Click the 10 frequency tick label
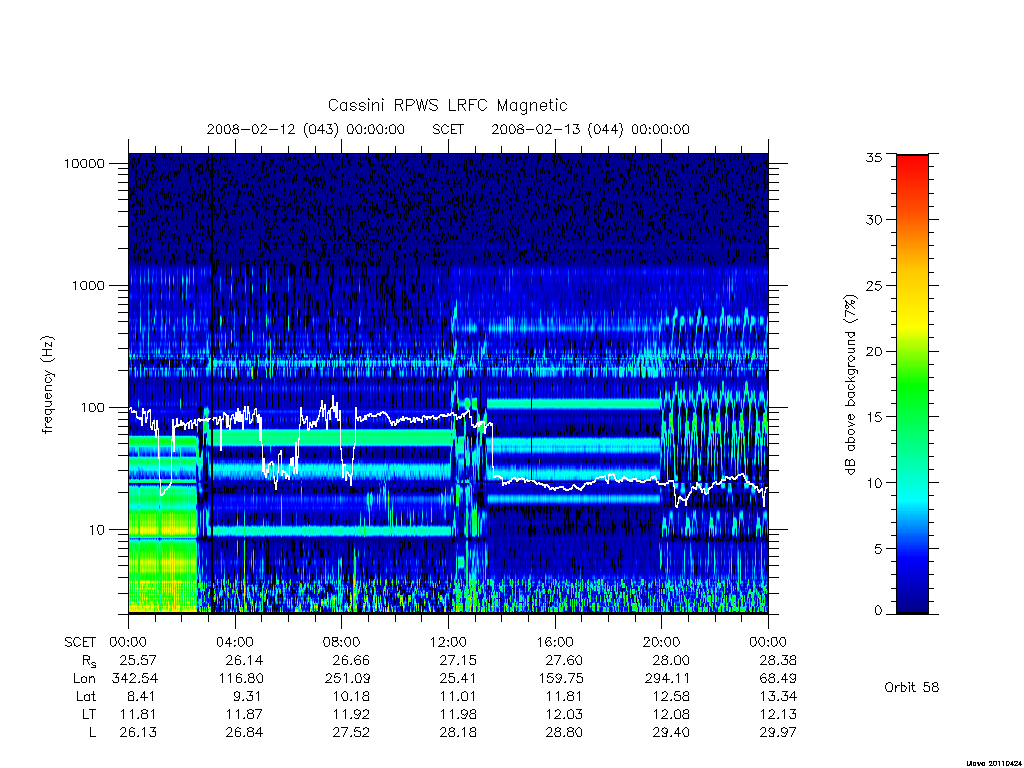 pos(97,530)
